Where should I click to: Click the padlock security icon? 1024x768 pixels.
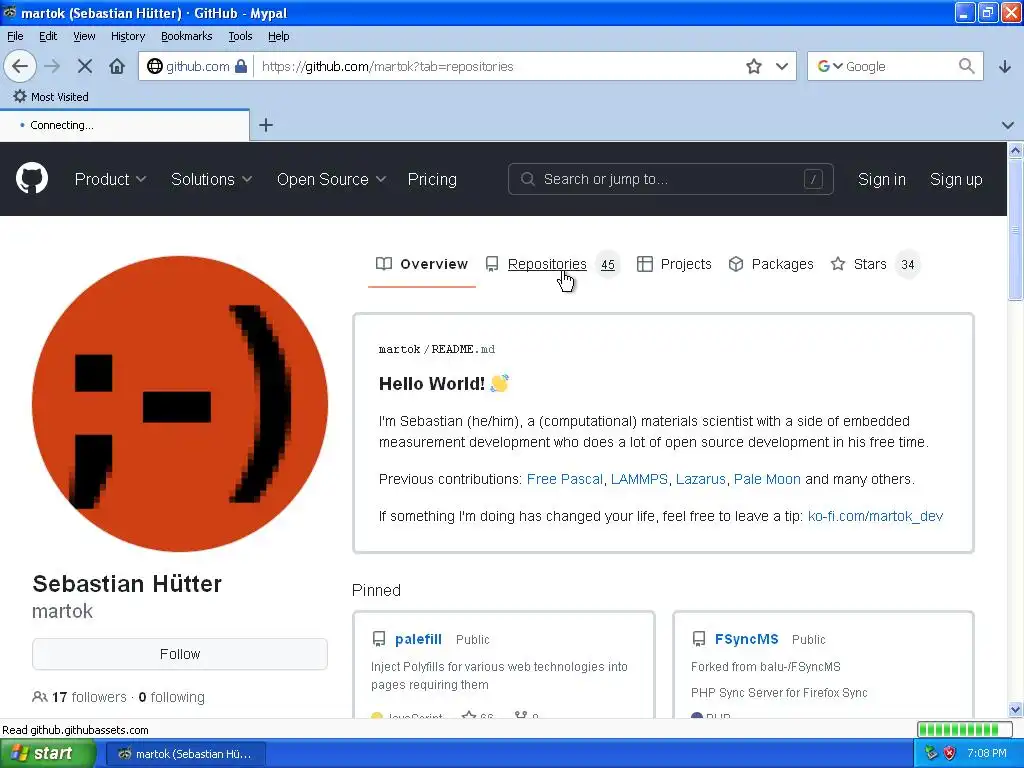tap(241, 66)
